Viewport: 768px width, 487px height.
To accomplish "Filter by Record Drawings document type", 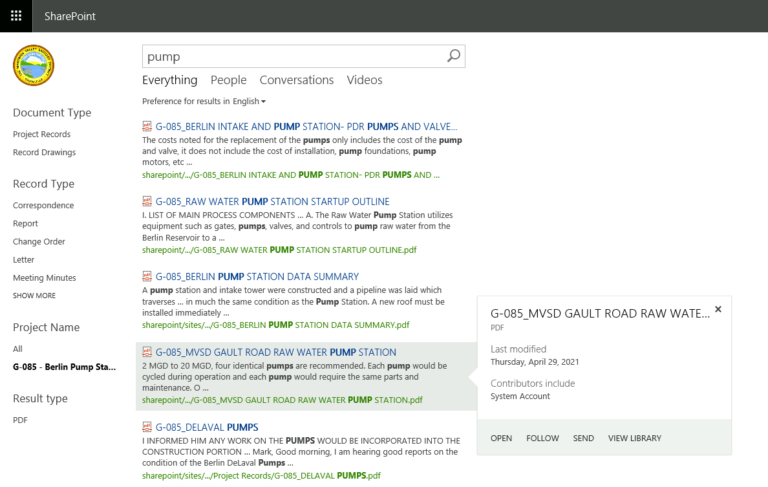I will click(x=44, y=152).
